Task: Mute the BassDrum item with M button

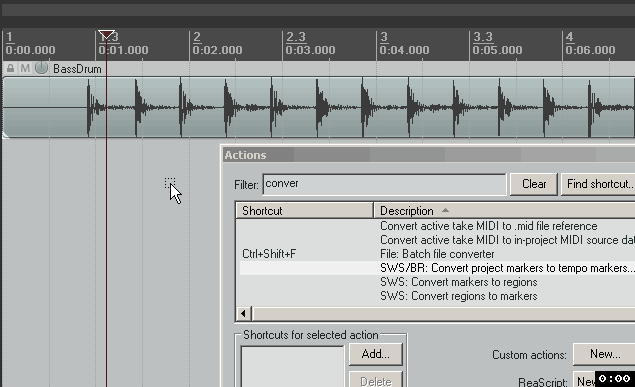Action: tap(25, 68)
